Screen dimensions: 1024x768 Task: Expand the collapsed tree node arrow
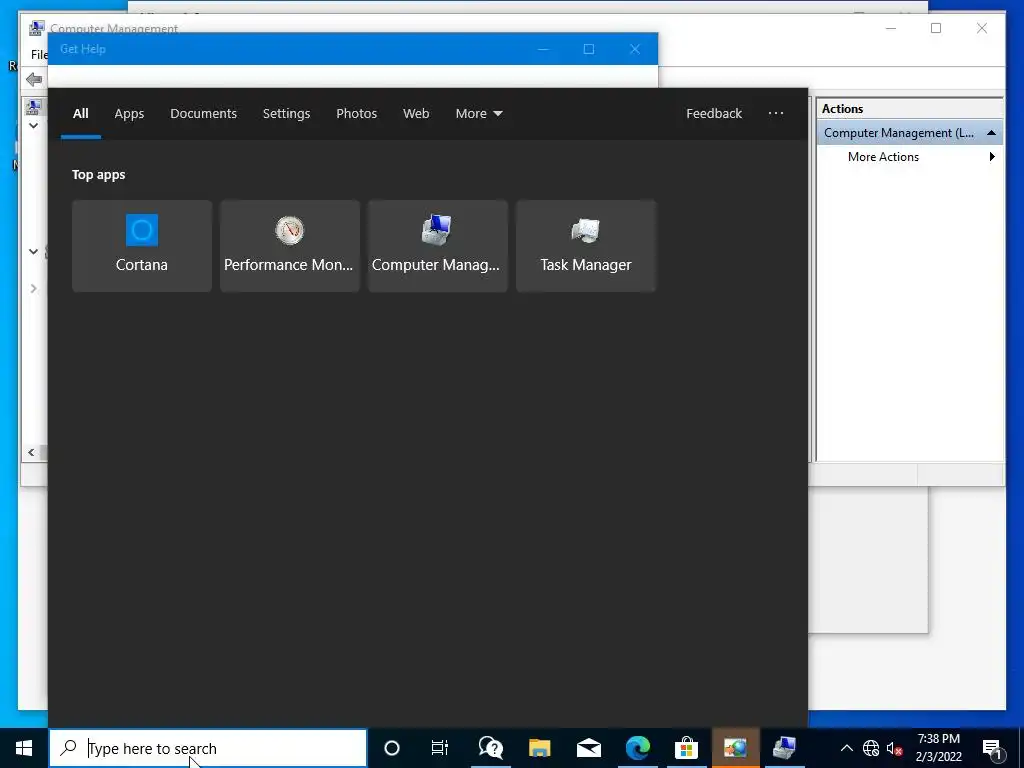coord(33,289)
